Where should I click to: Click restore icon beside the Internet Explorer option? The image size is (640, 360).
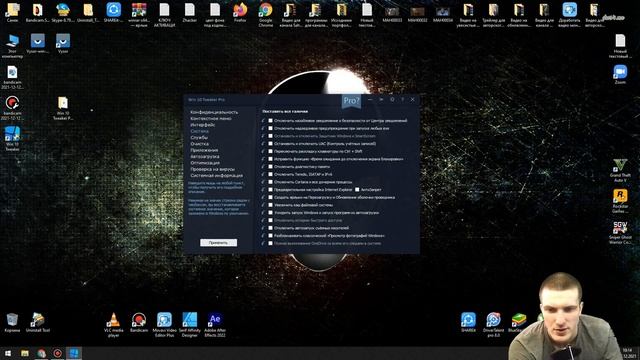point(263,190)
